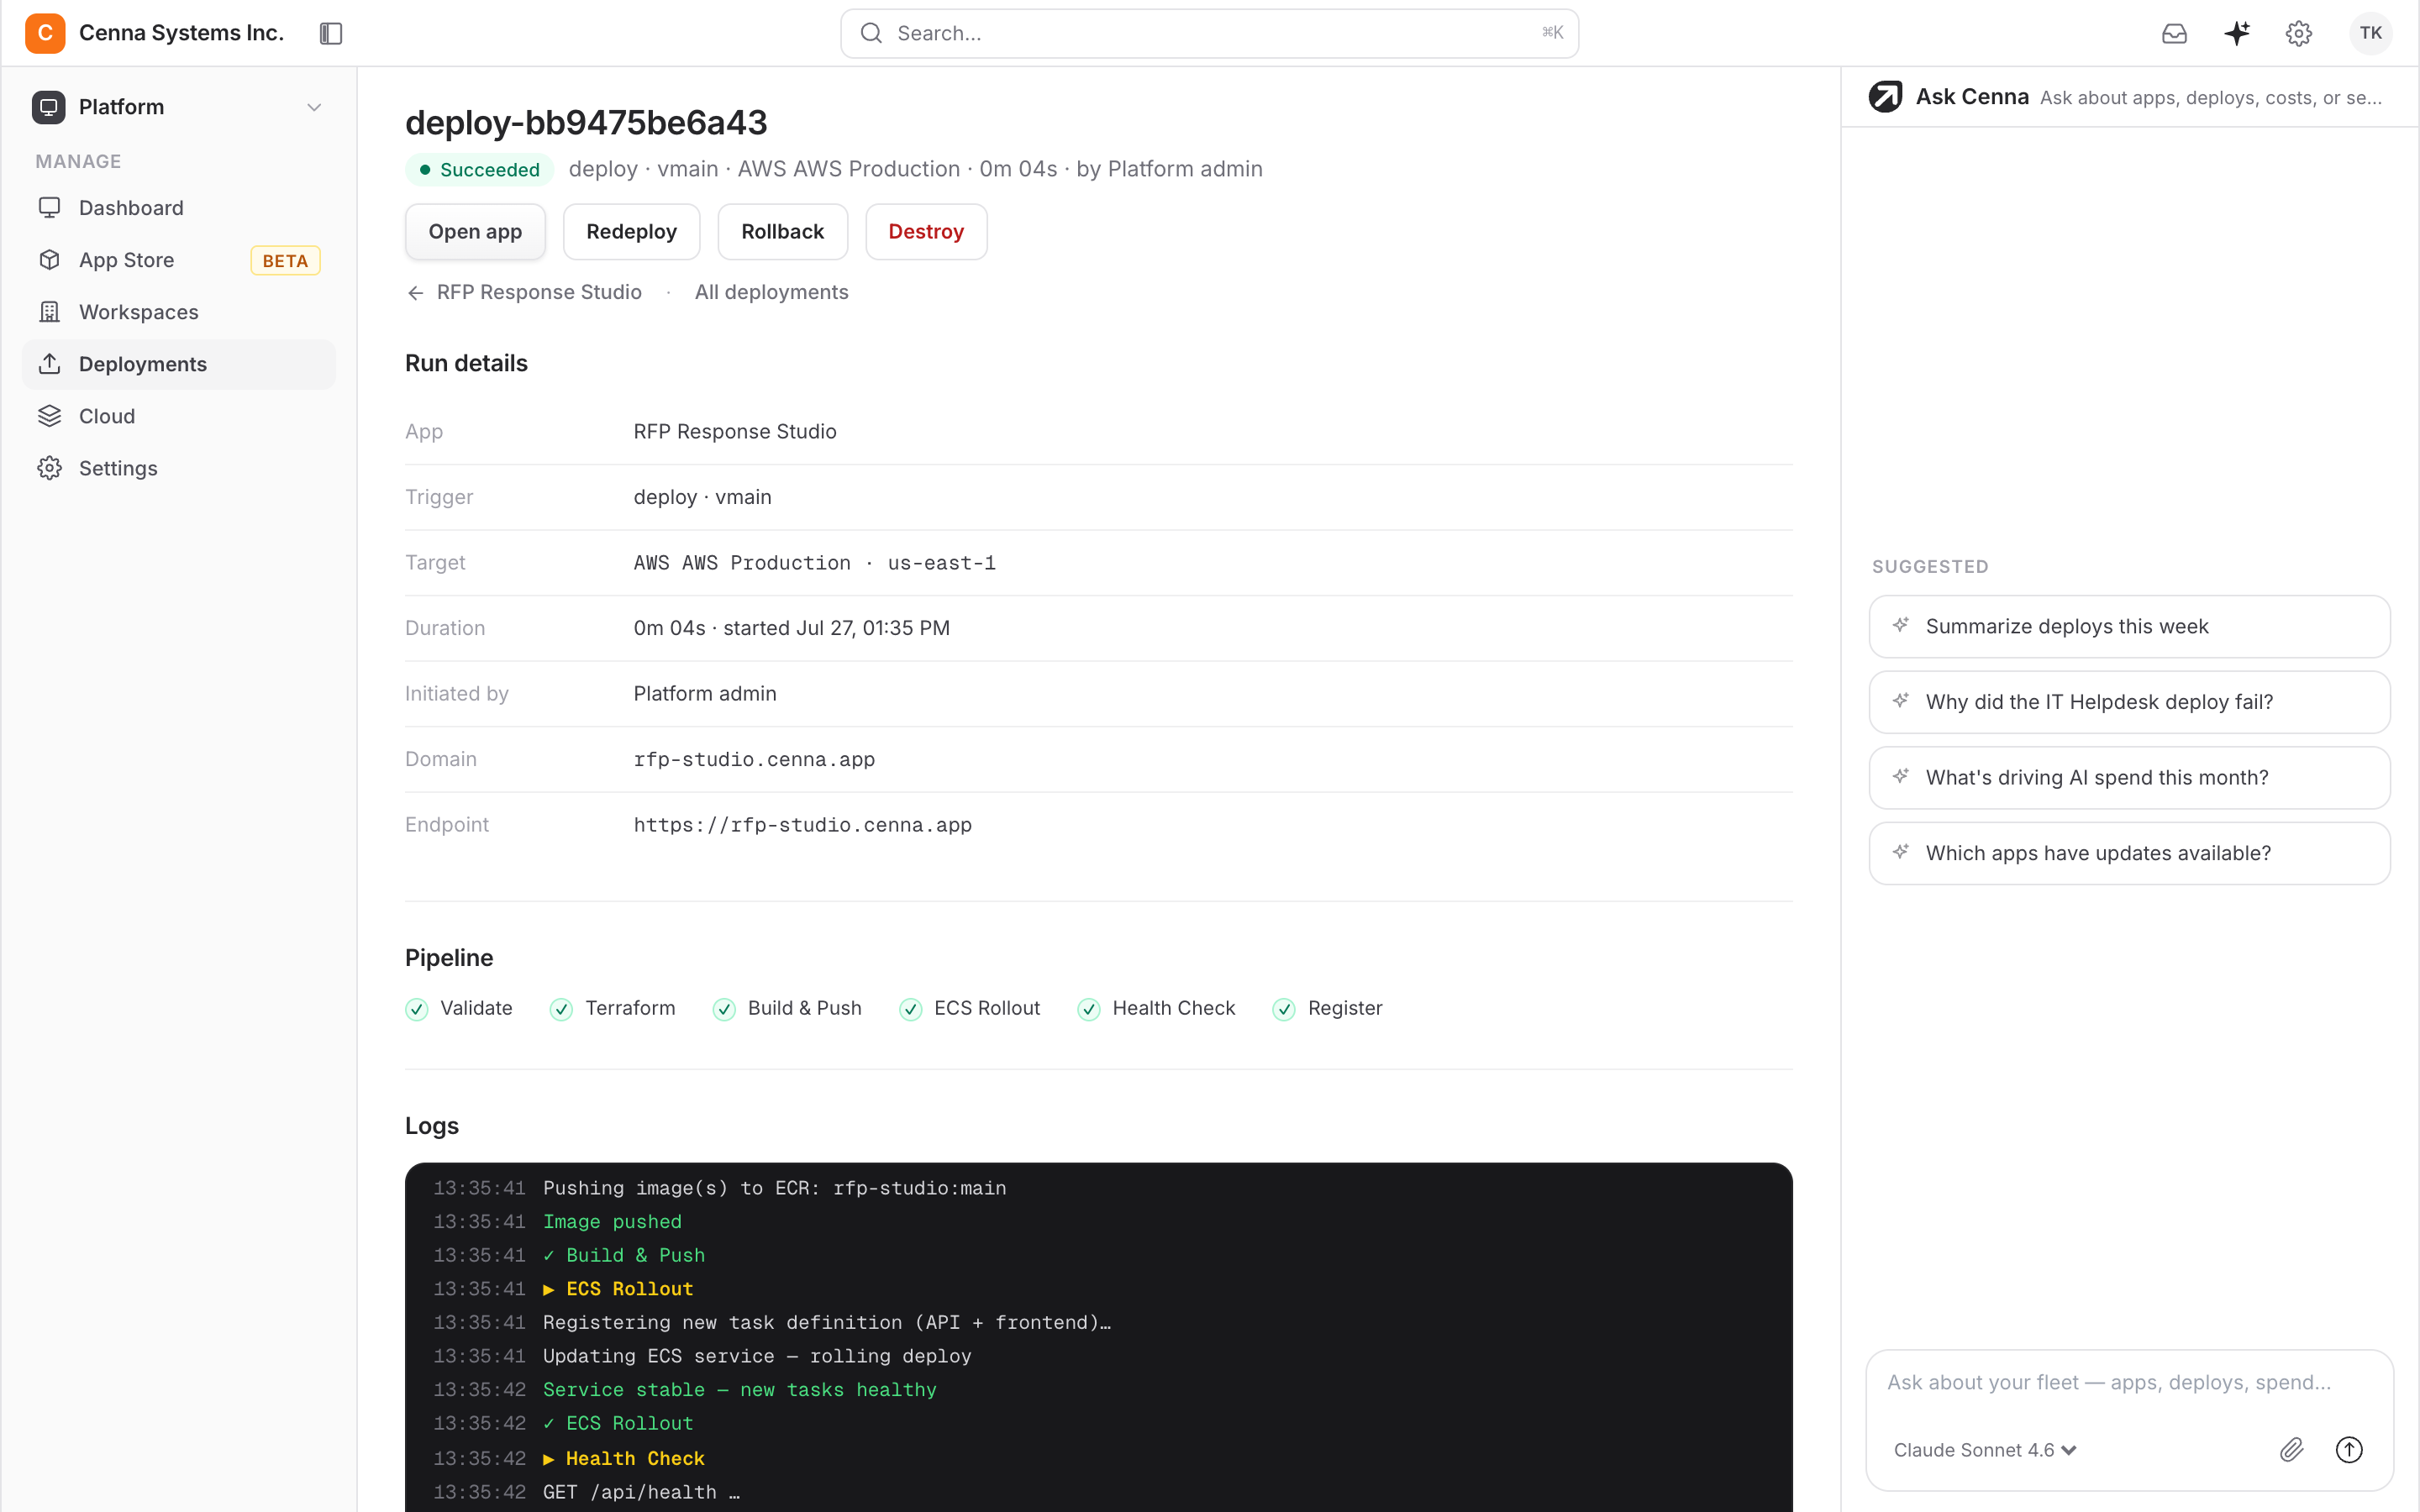
Task: Toggle the sidebar collapse icon
Action: (x=331, y=33)
